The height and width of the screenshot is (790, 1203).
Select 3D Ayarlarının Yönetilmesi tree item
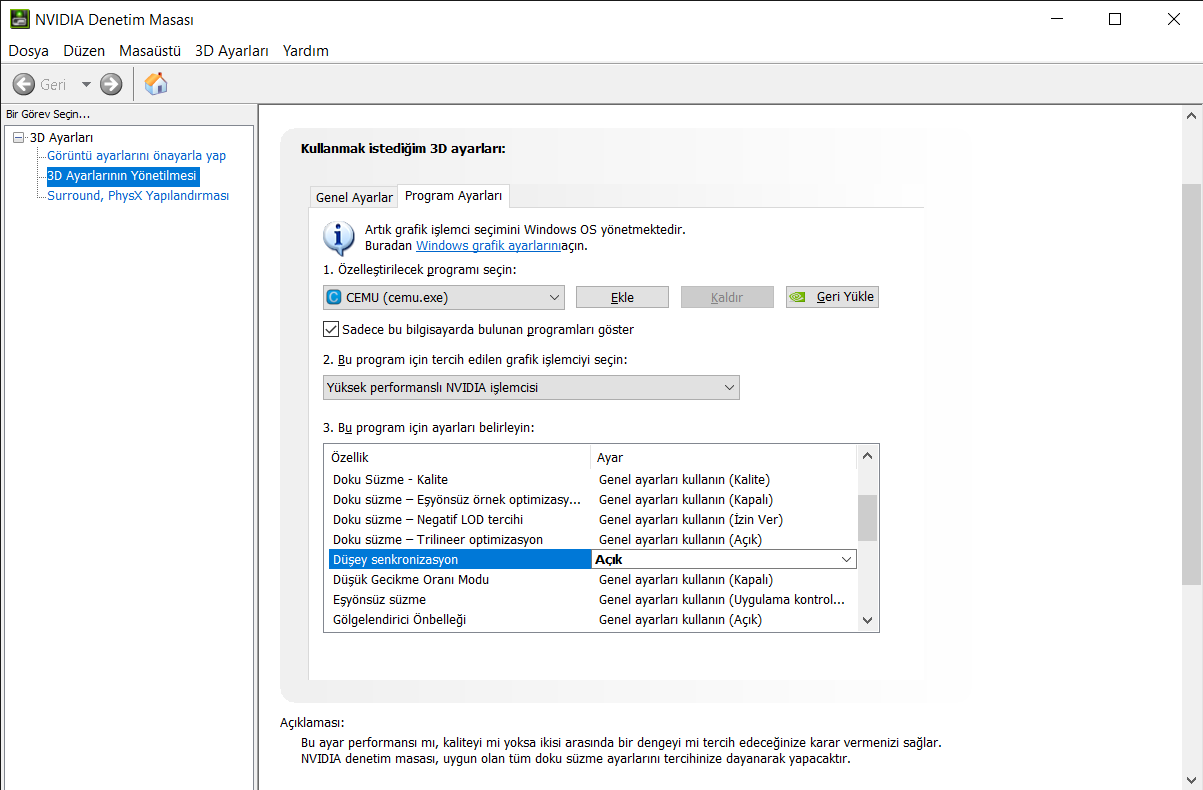(123, 176)
